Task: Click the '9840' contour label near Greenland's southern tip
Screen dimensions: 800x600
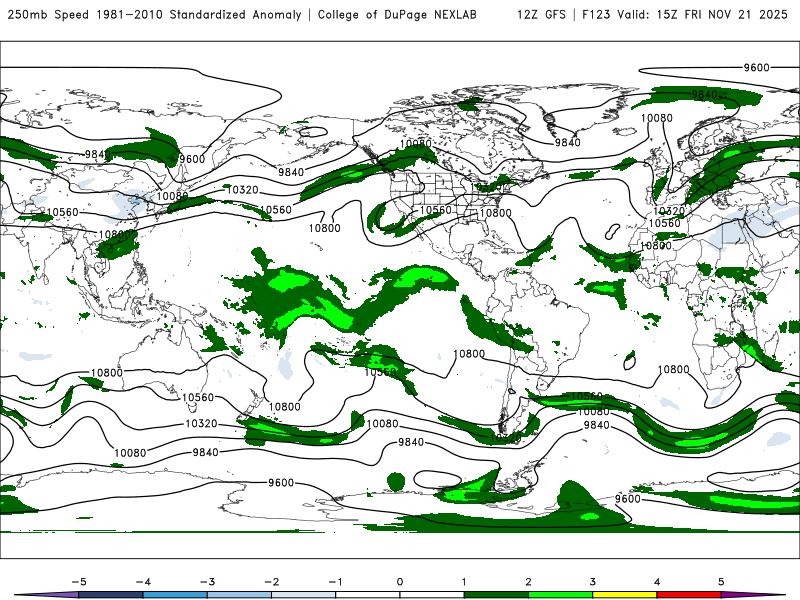Action: (567, 142)
